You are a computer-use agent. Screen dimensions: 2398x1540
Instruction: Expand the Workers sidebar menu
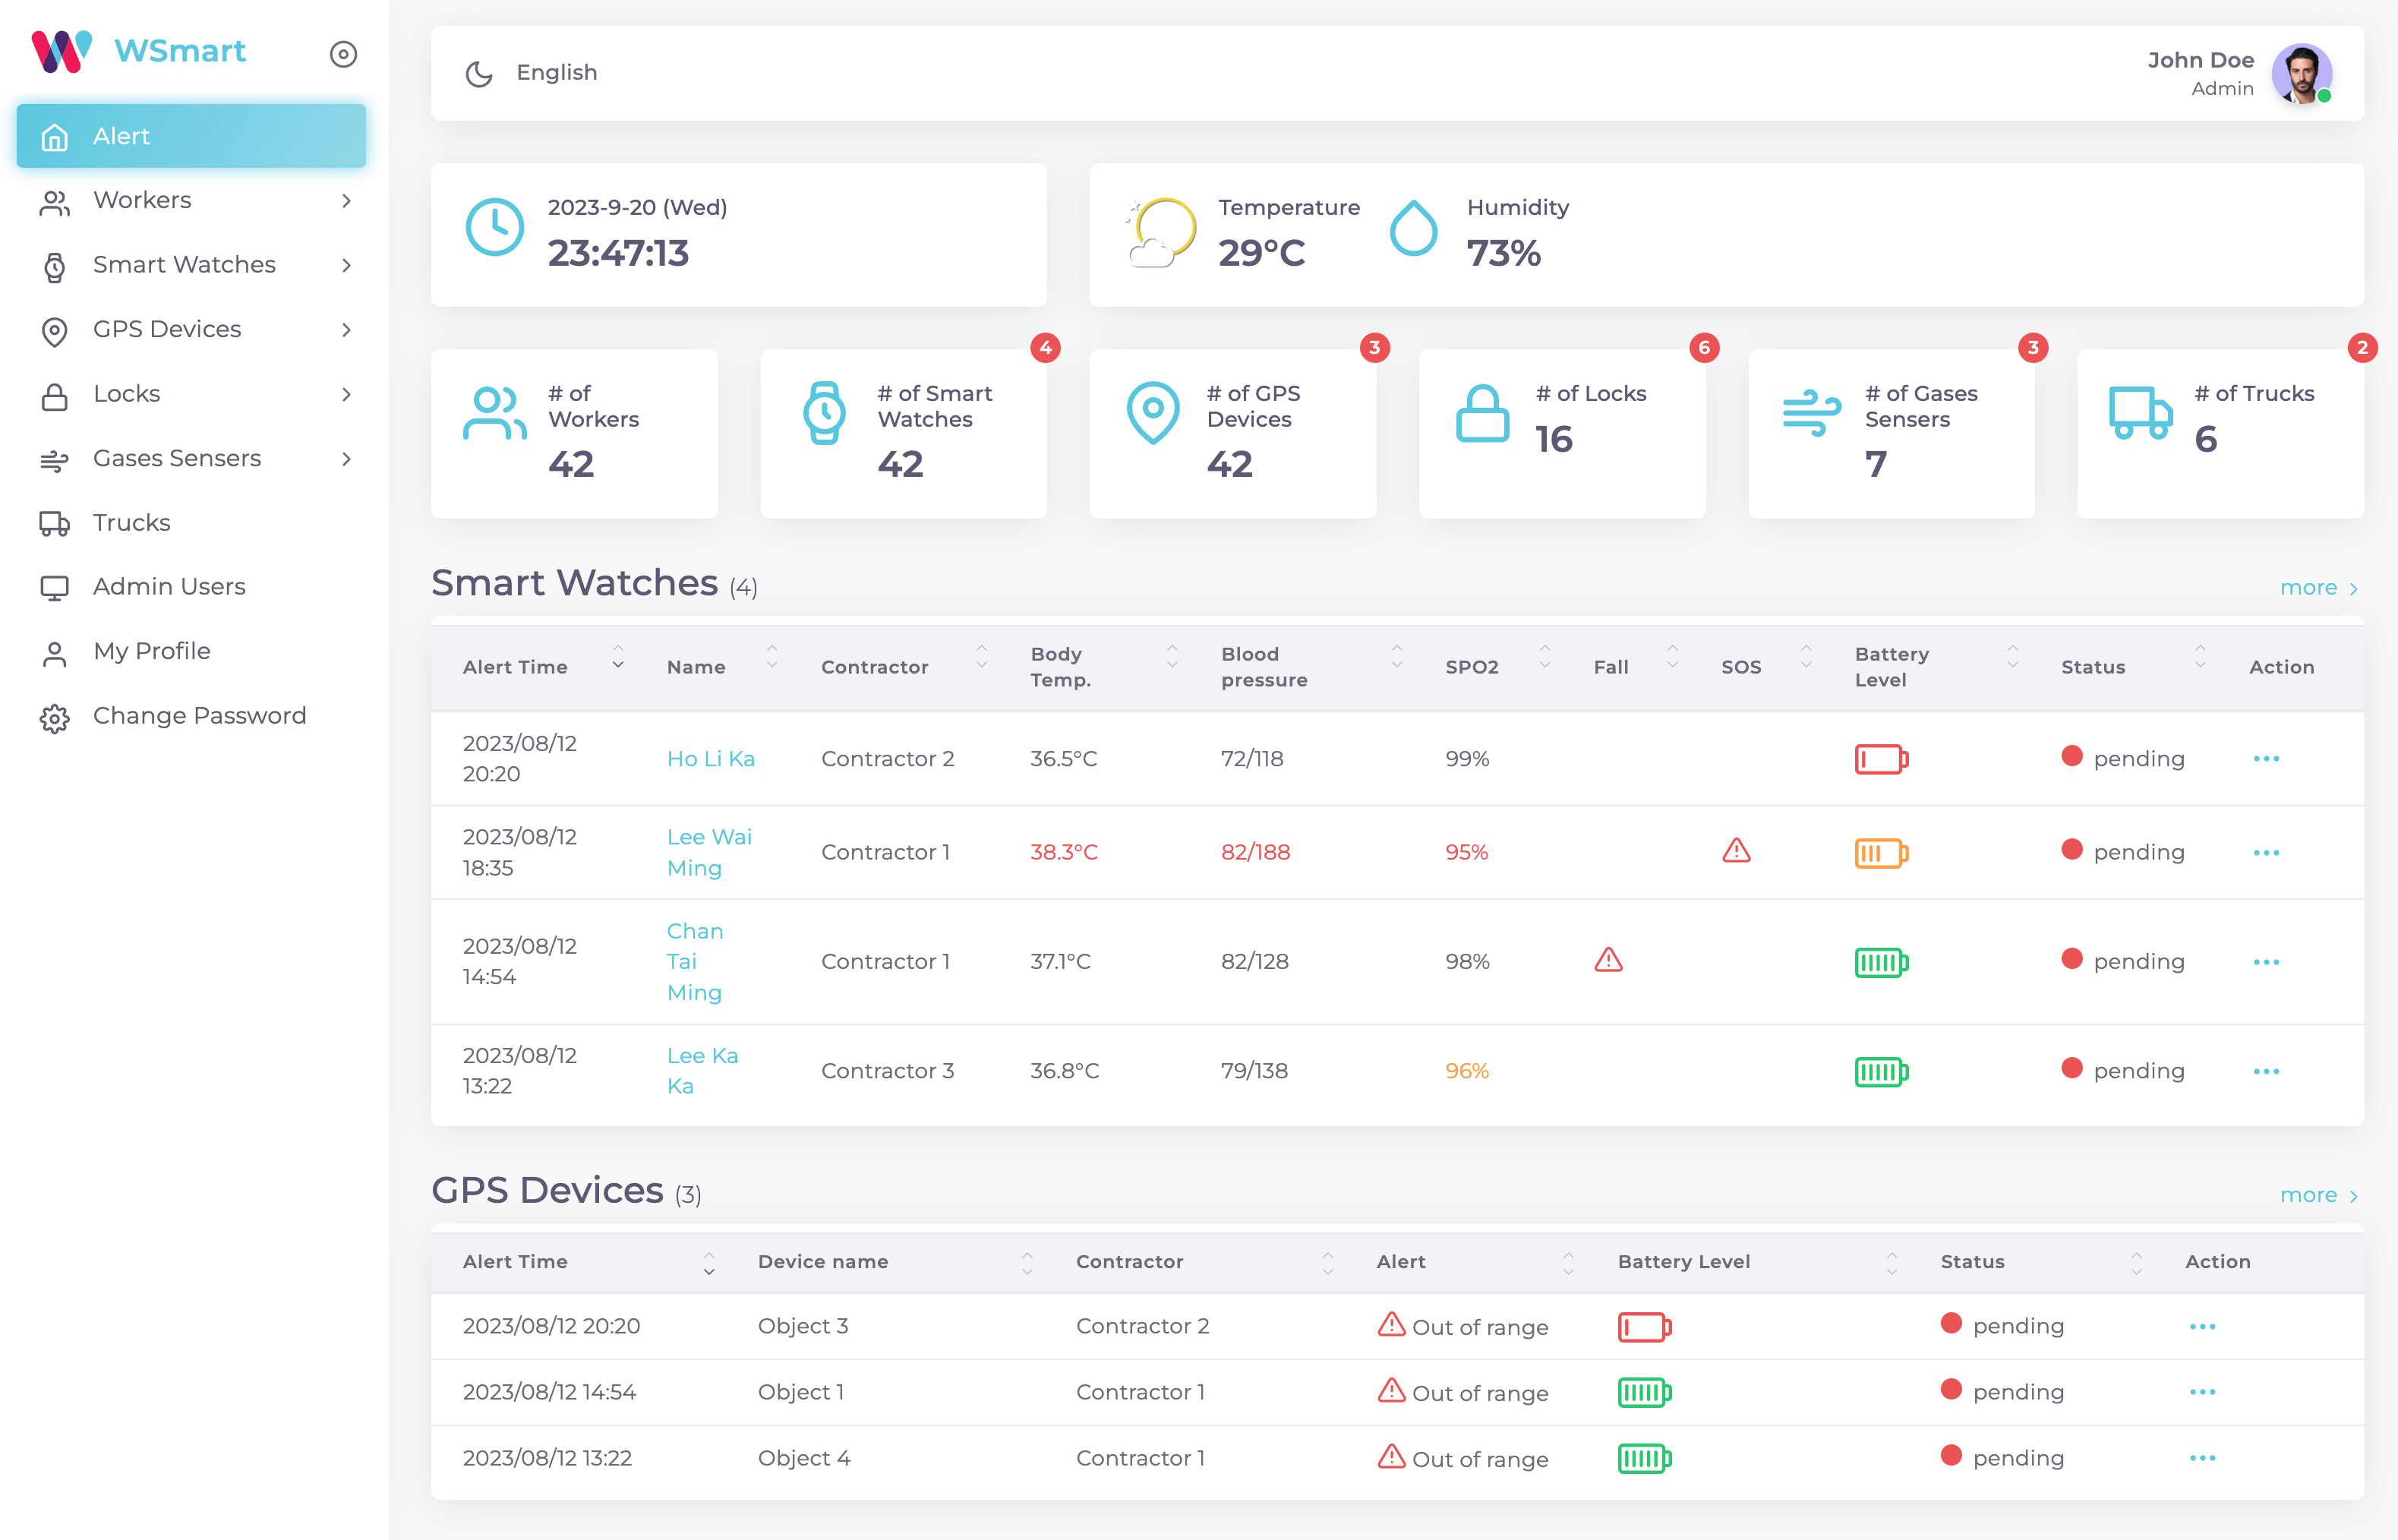[191, 201]
